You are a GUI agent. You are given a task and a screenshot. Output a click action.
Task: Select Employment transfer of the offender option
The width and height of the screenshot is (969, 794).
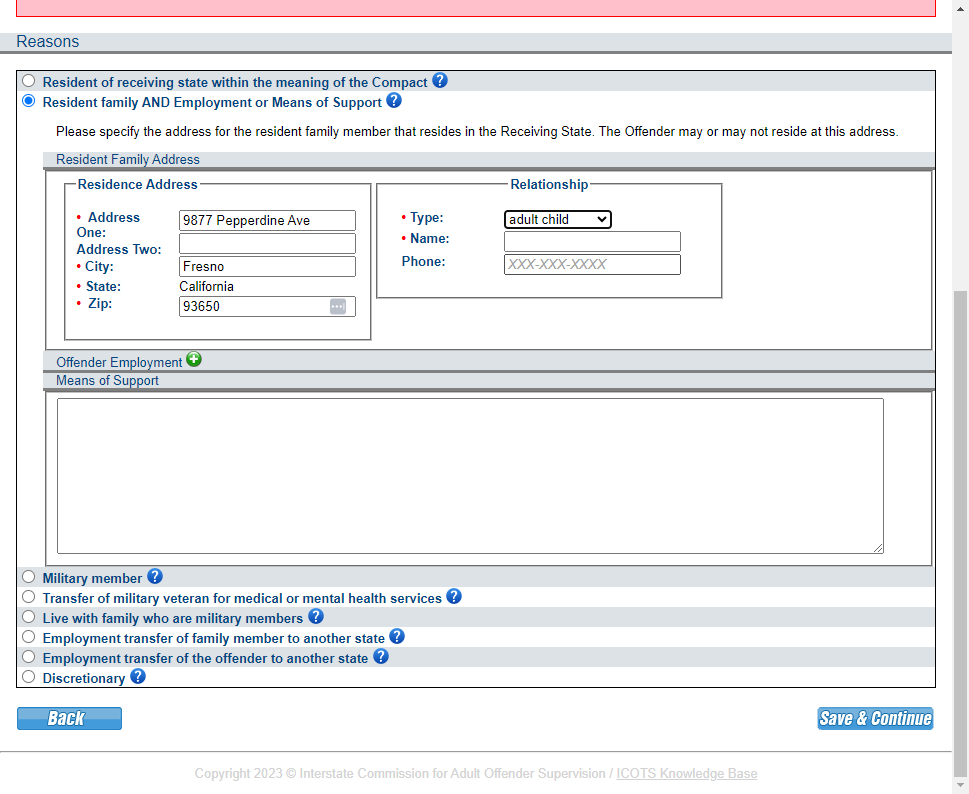click(28, 656)
